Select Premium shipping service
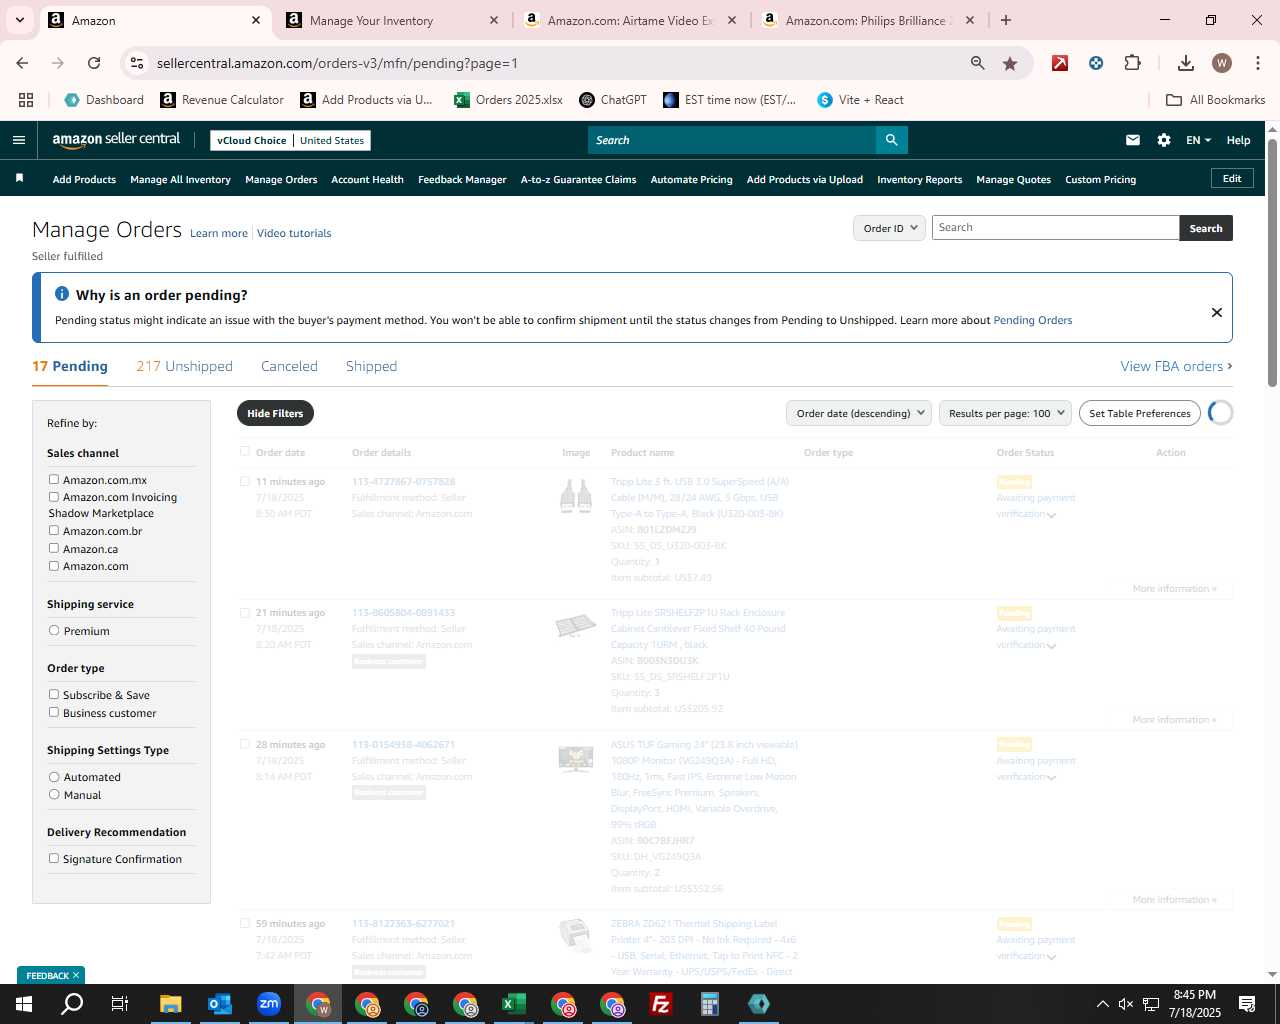Screen dimensions: 1280x1024 54,630
